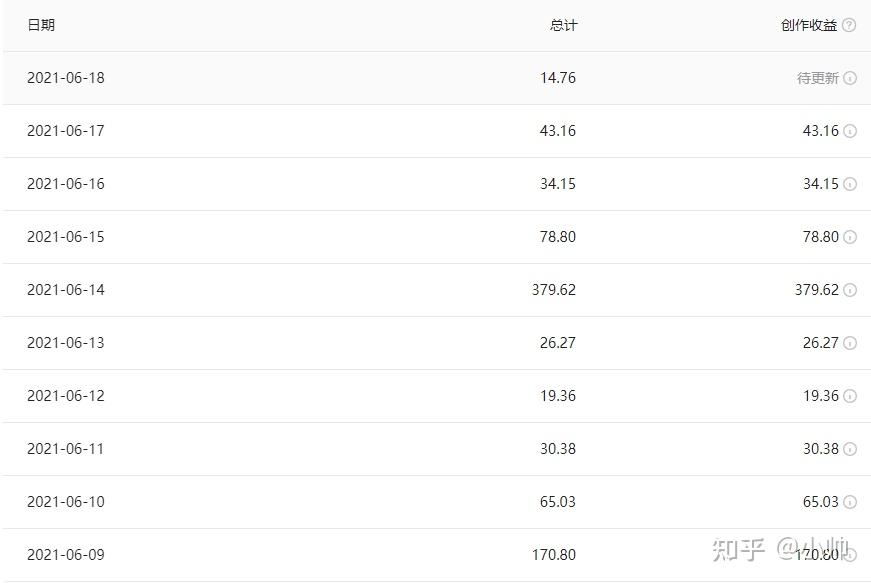Viewport: 871px width, 583px height.
Task: Click the 日期 column header
Action: (x=41, y=25)
